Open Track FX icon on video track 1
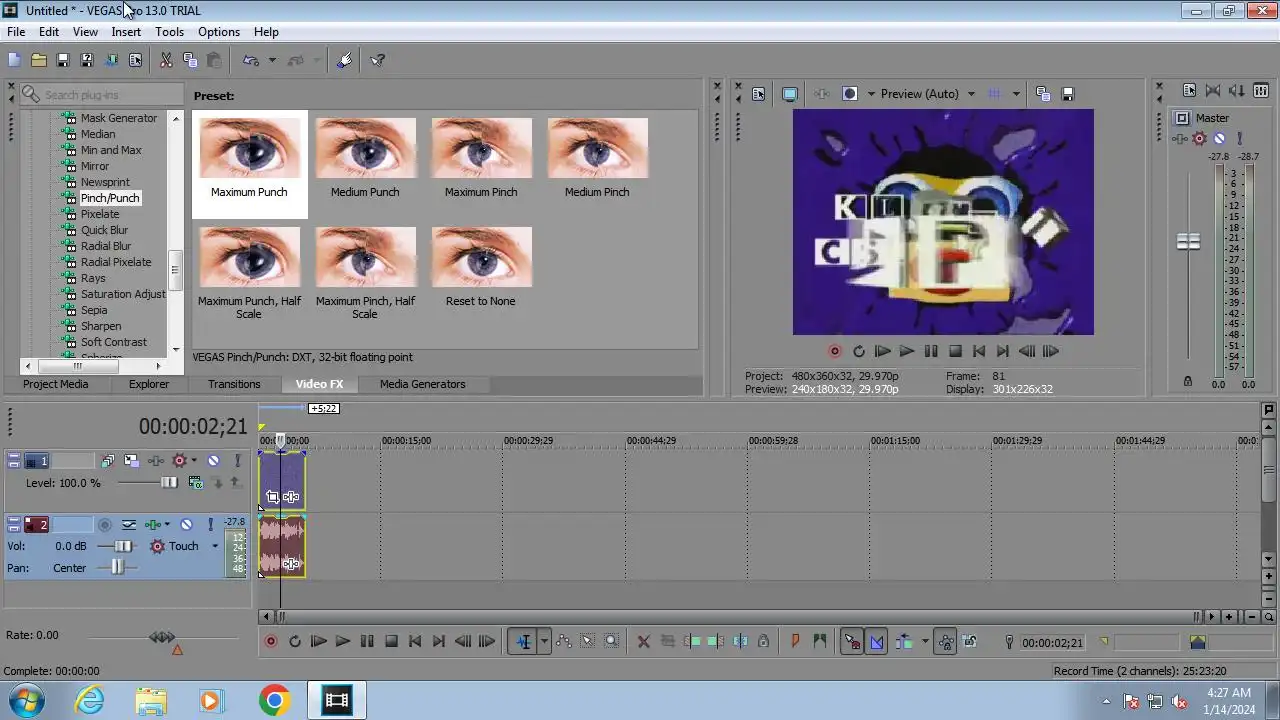This screenshot has width=1280, height=720. pos(156,461)
